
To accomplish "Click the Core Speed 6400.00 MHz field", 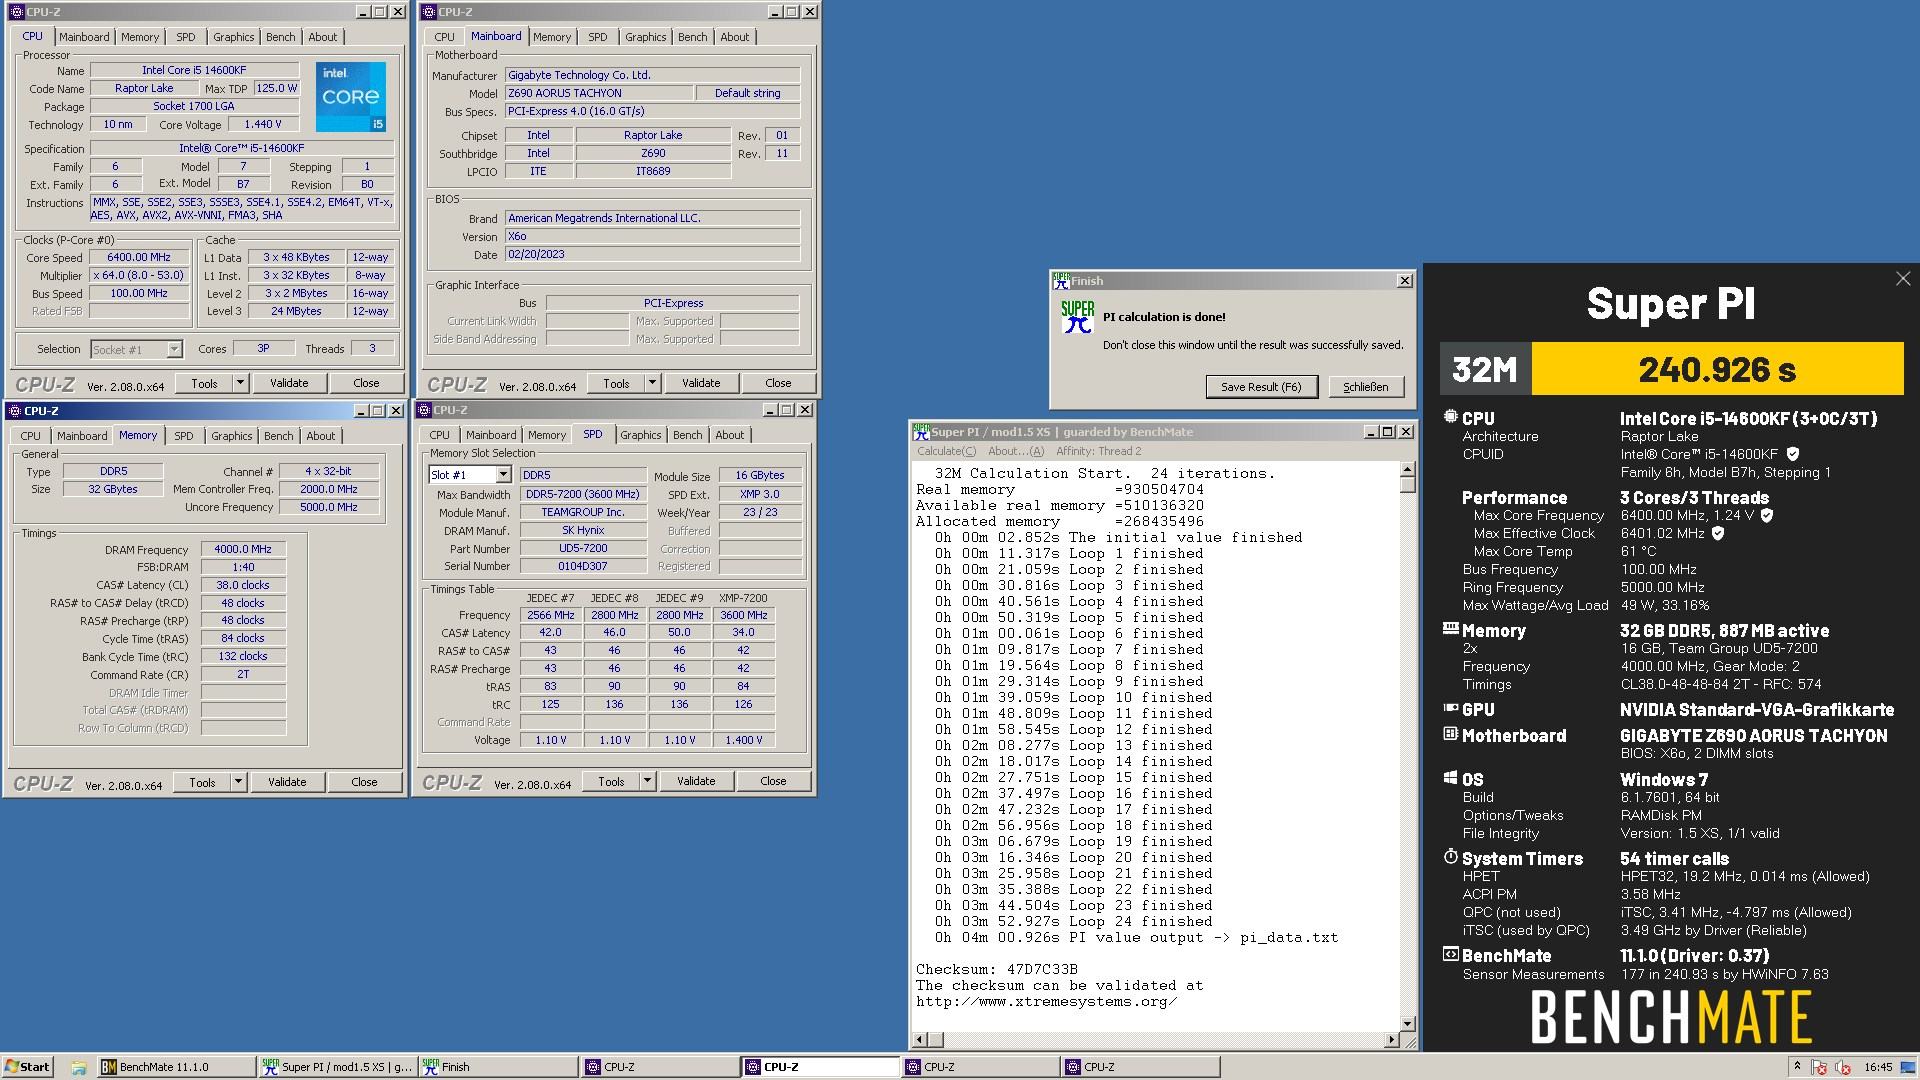I will [x=139, y=258].
